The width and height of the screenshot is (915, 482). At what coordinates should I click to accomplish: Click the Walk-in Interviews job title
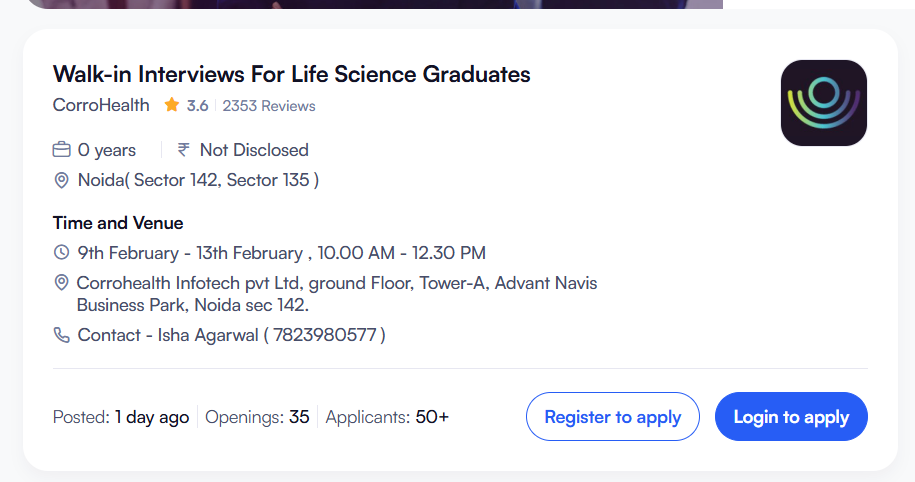[x=291, y=74]
